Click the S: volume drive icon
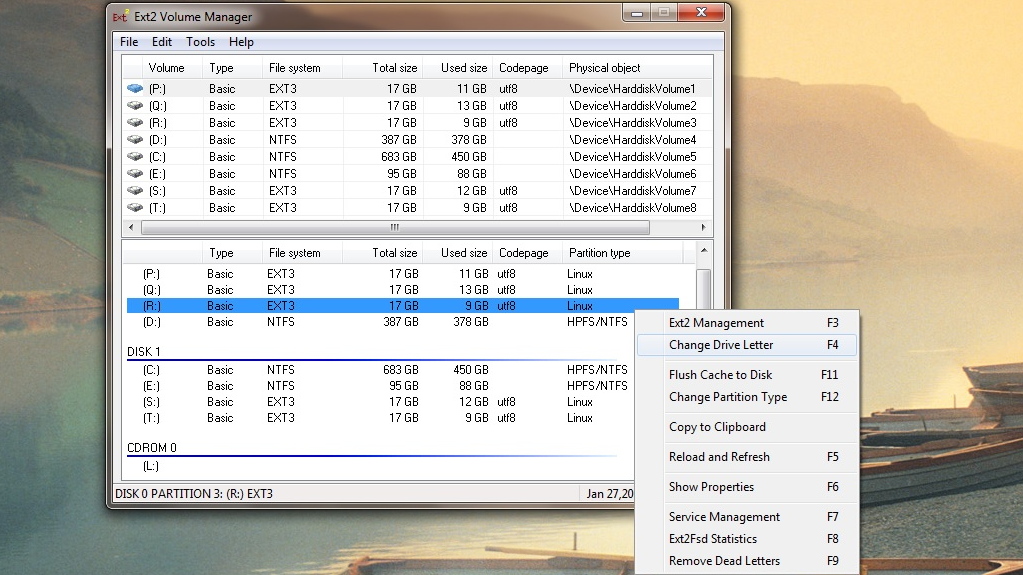Viewport: 1023px width, 575px height. (135, 190)
